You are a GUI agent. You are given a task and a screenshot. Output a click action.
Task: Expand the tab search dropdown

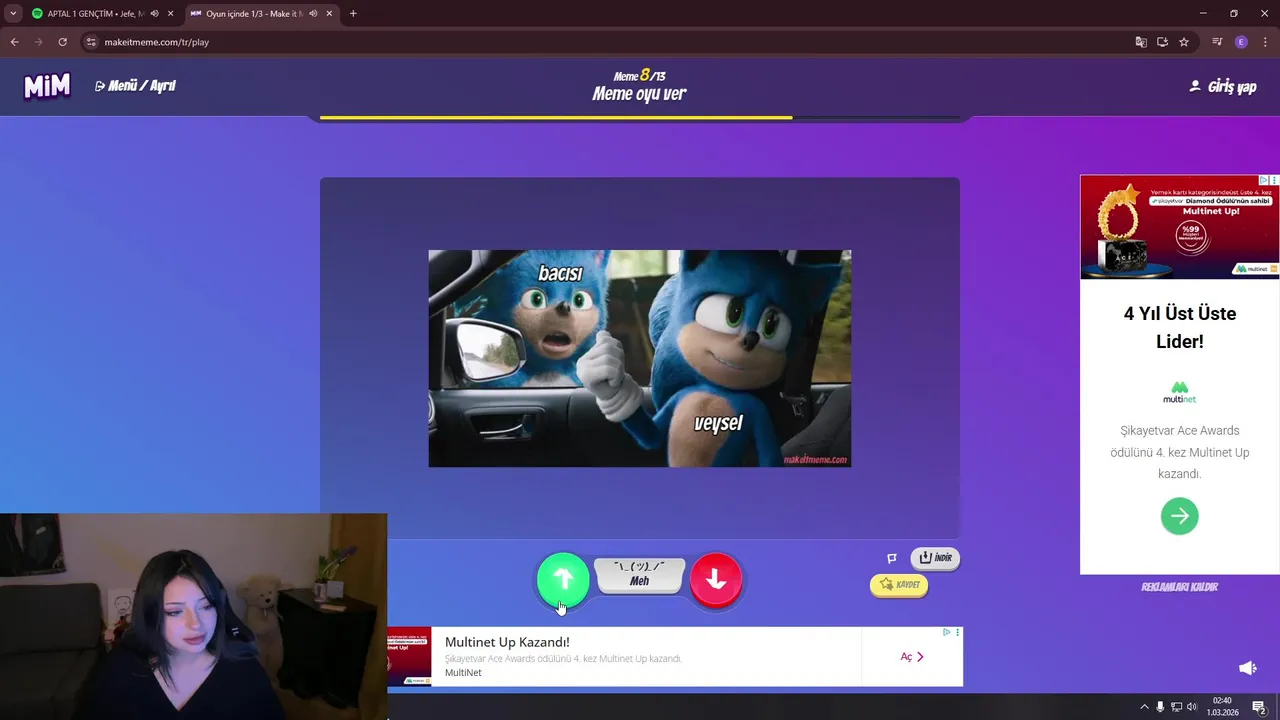coord(12,14)
